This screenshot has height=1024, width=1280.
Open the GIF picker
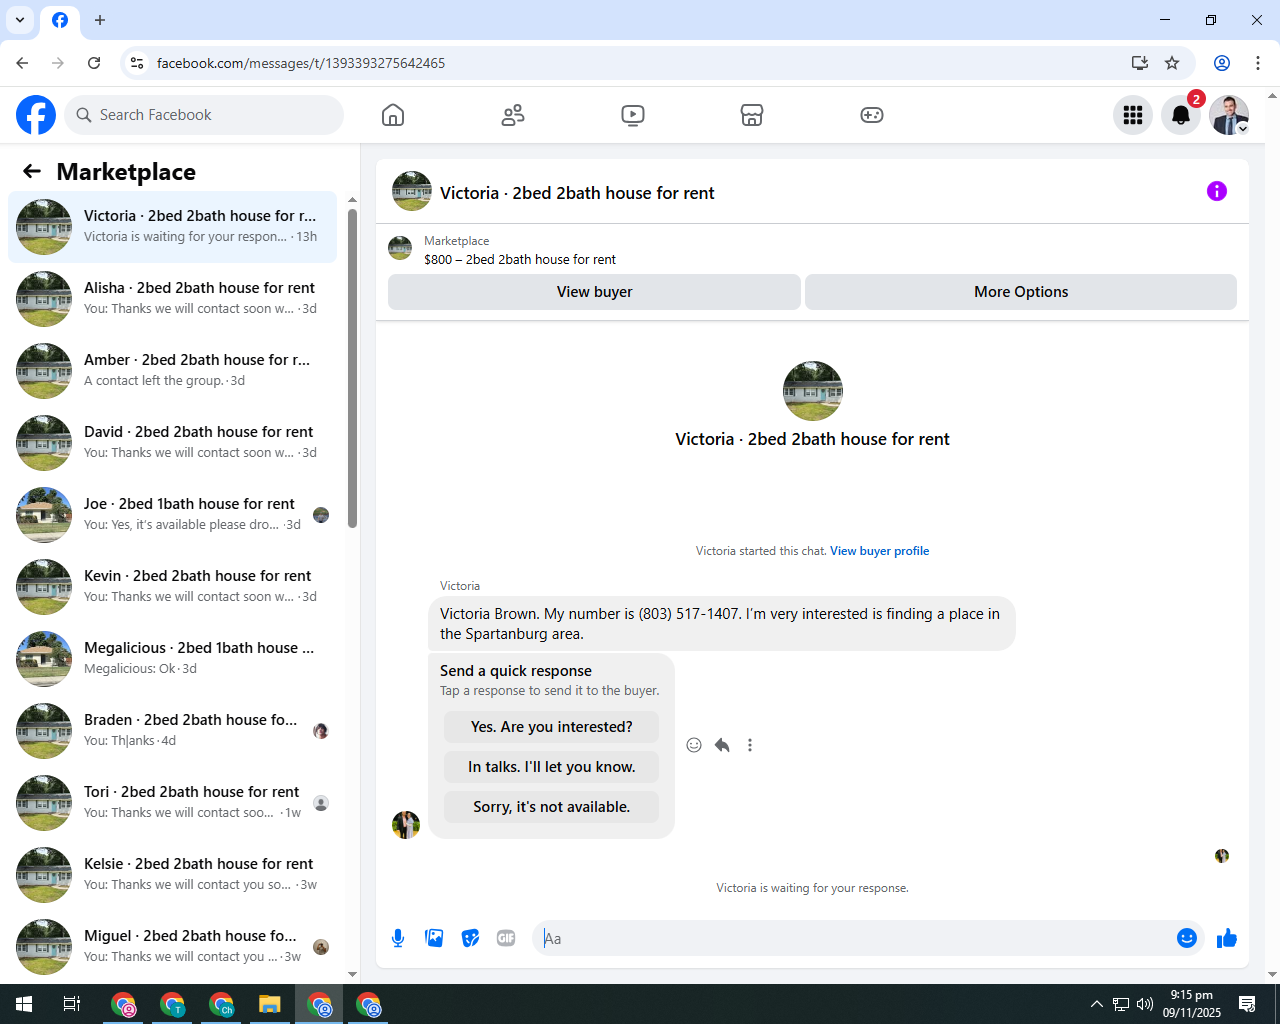coord(506,938)
